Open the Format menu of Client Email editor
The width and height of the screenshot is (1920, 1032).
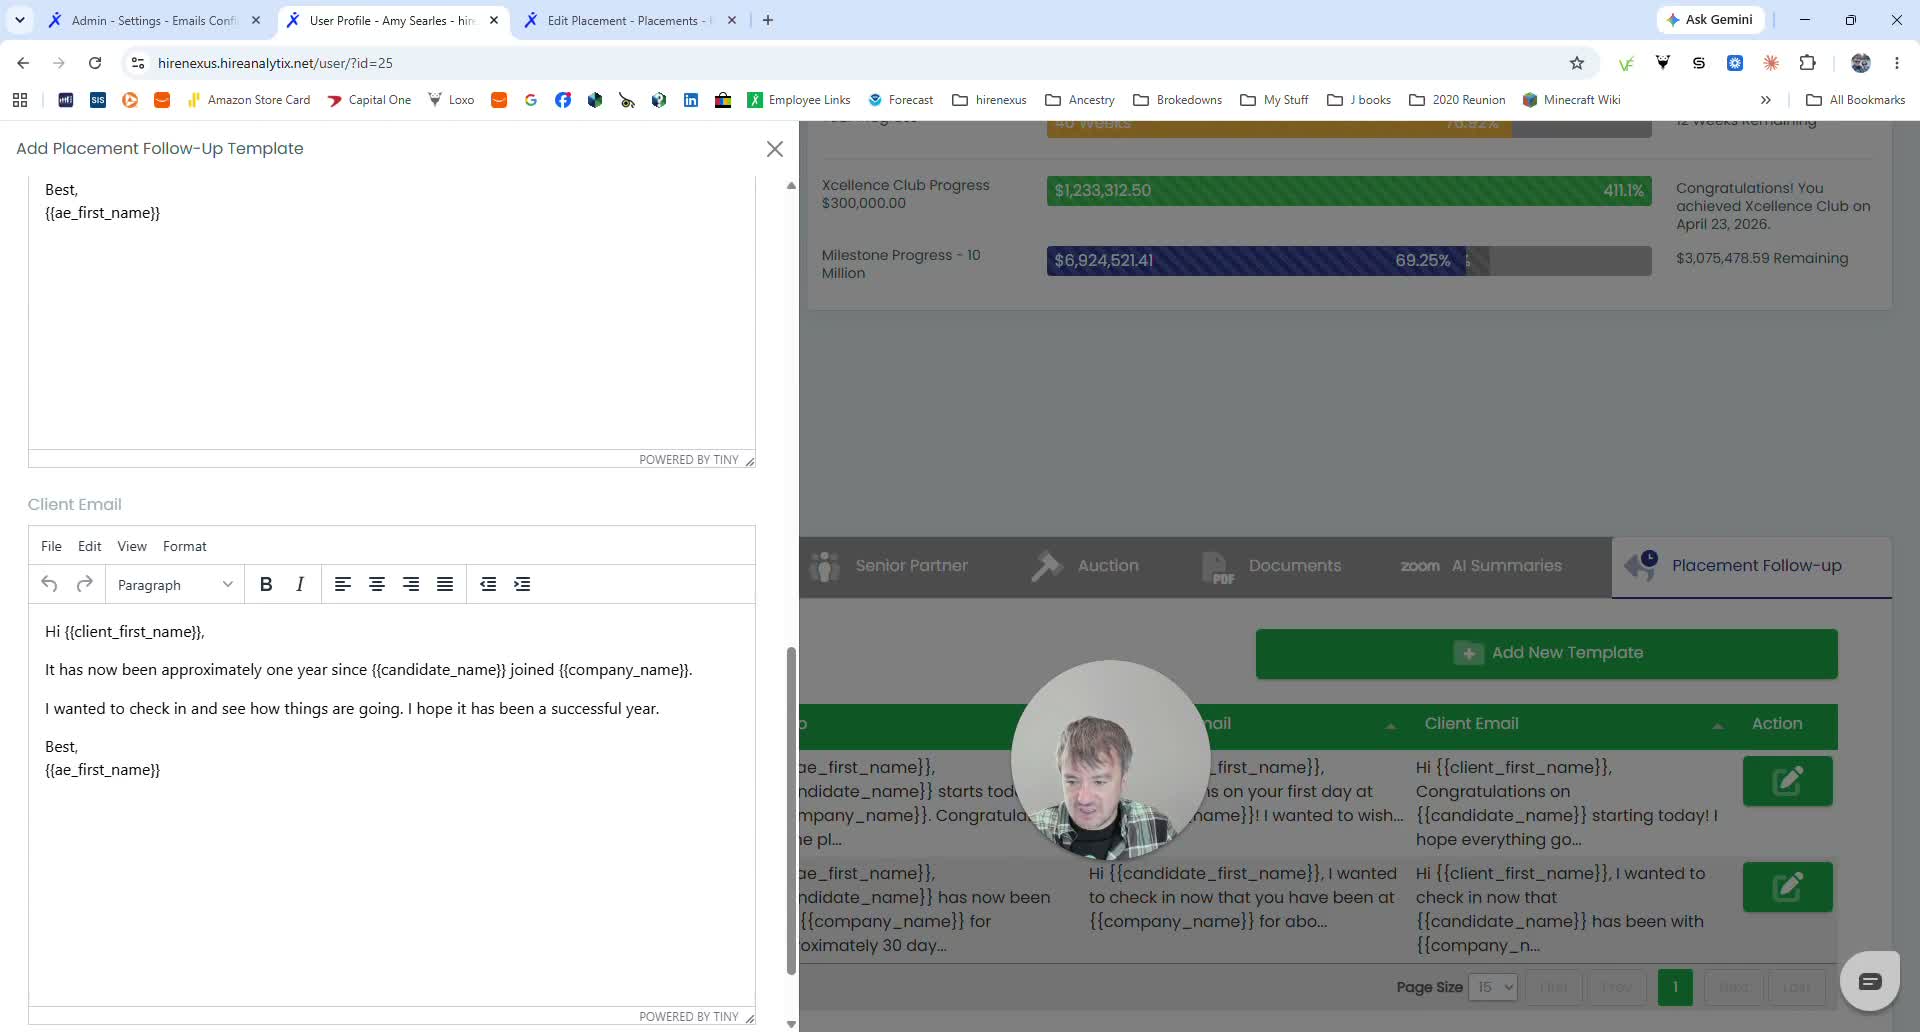tap(185, 546)
